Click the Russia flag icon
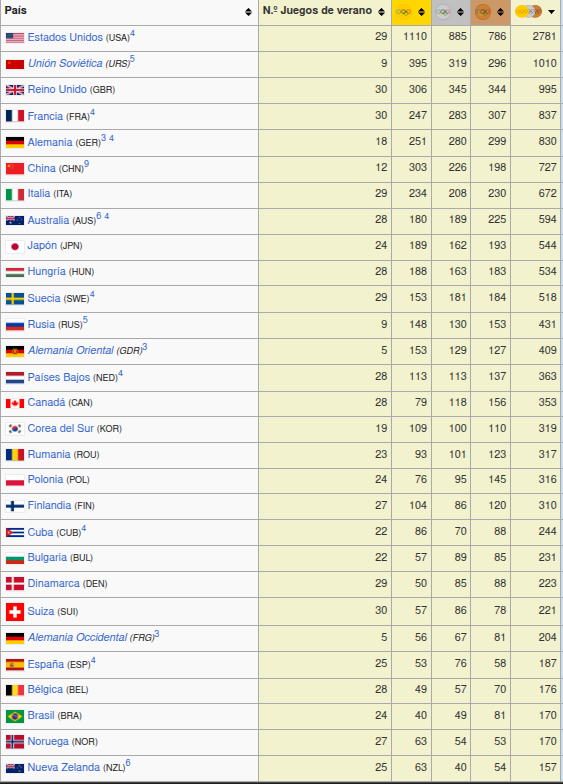The height and width of the screenshot is (784, 563). pos(15,325)
